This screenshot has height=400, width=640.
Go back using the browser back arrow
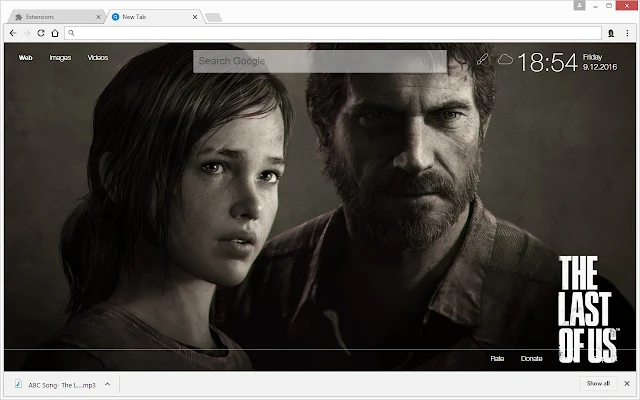pos(13,33)
